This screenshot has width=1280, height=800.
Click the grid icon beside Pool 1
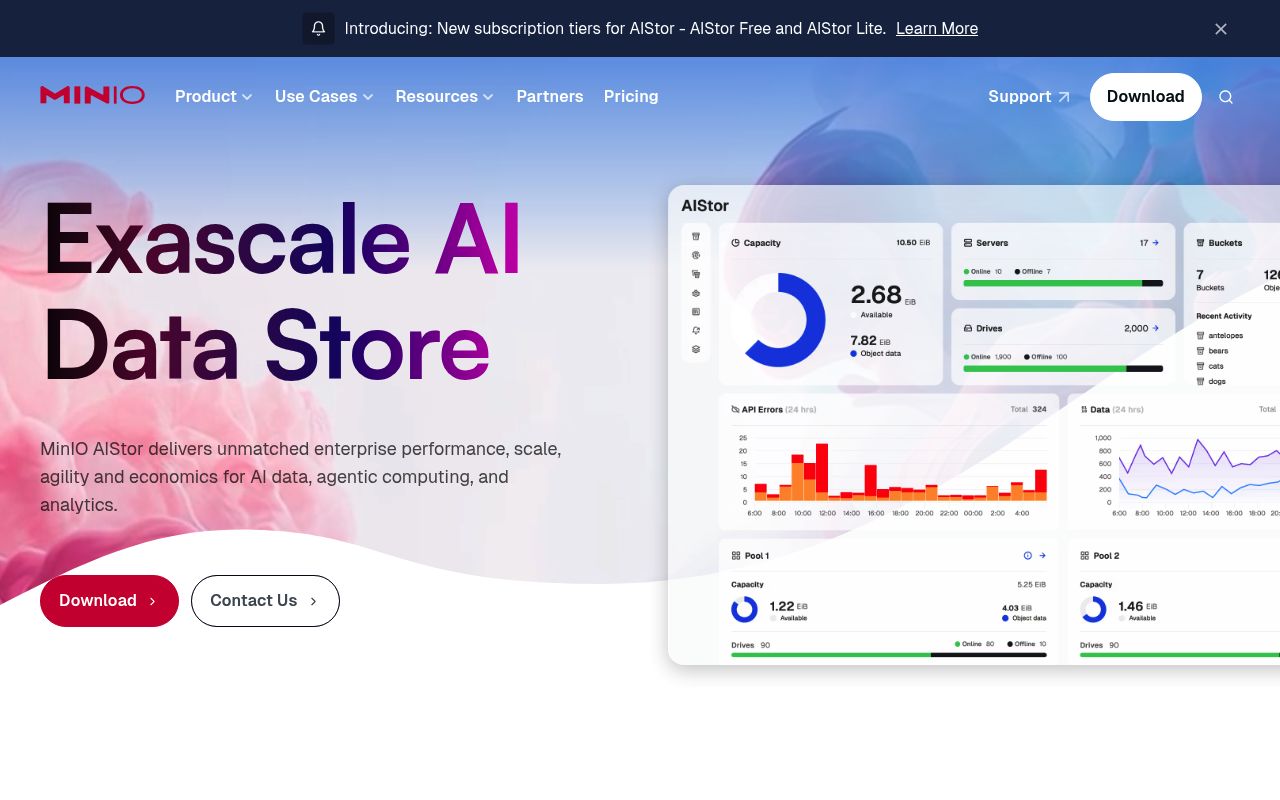[736, 555]
